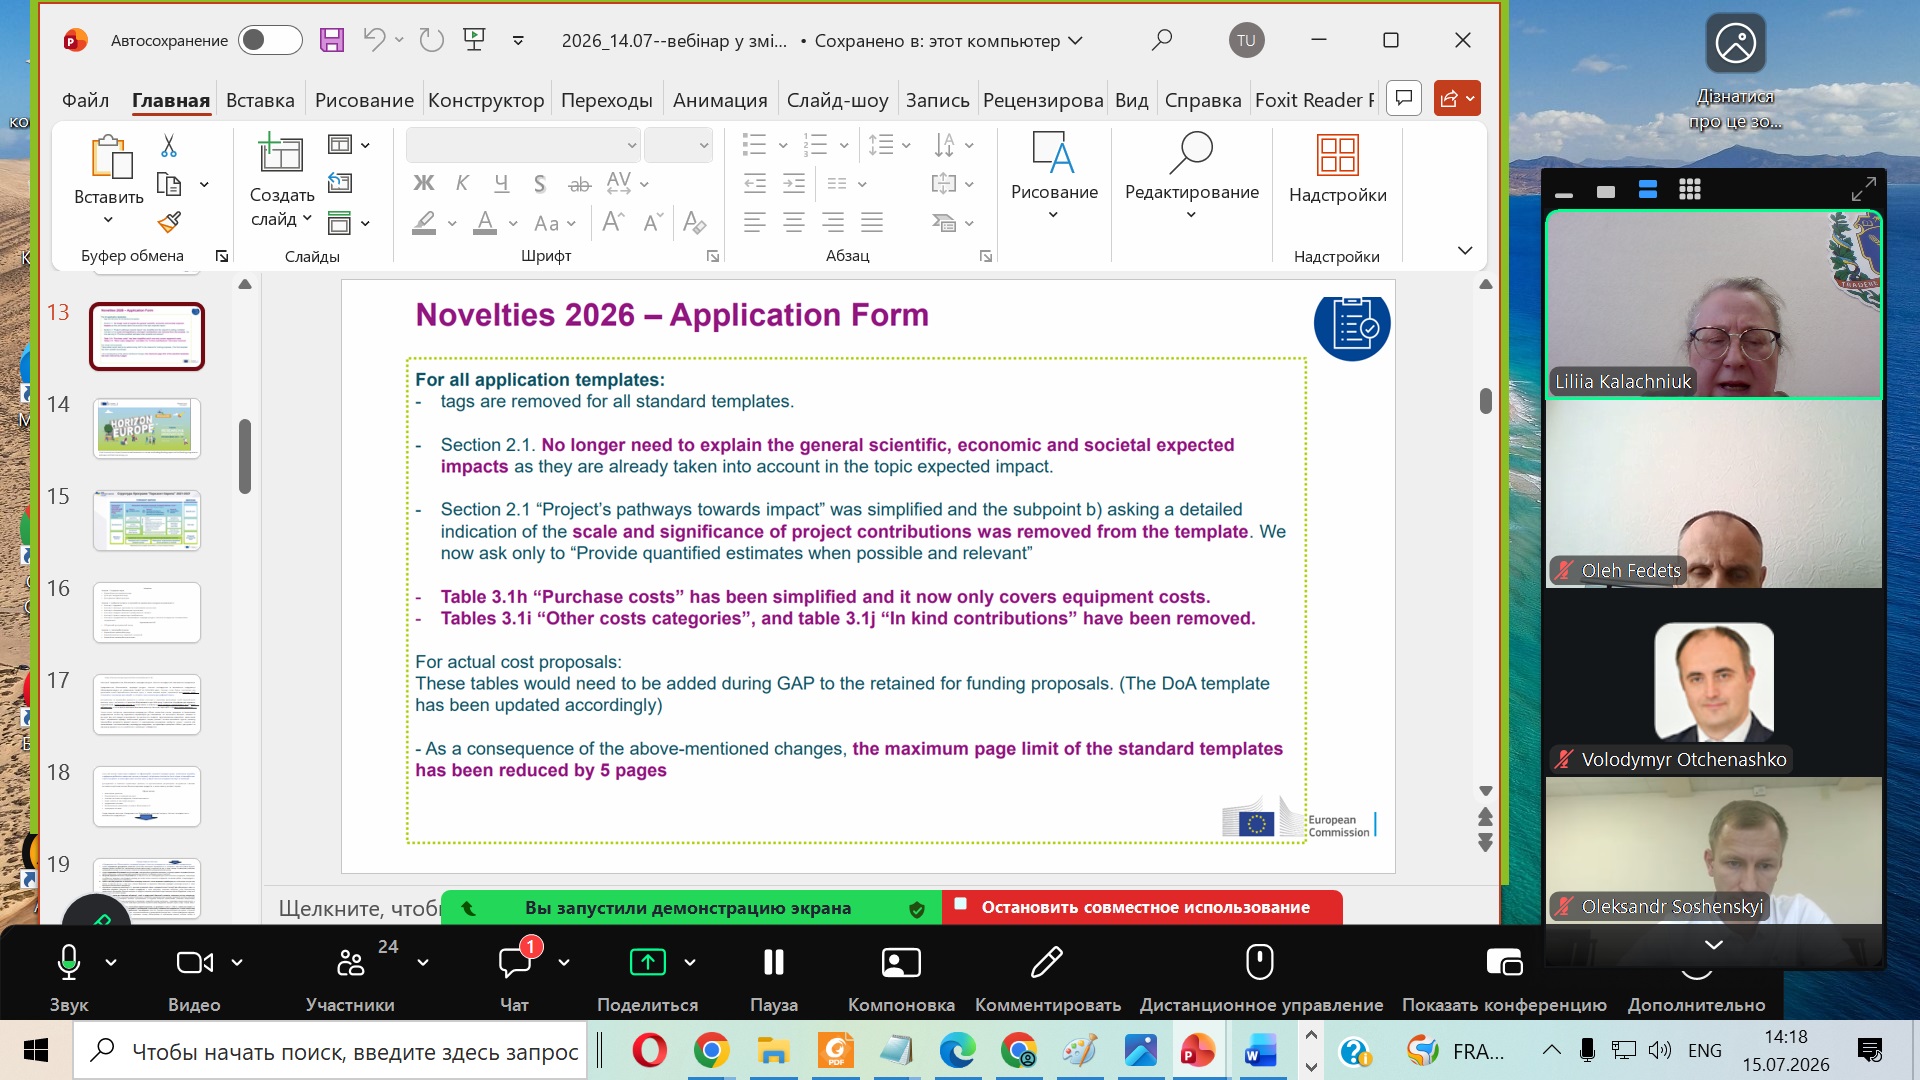Click the Redo arrow icon
The width and height of the screenshot is (1920, 1080).
431,40
